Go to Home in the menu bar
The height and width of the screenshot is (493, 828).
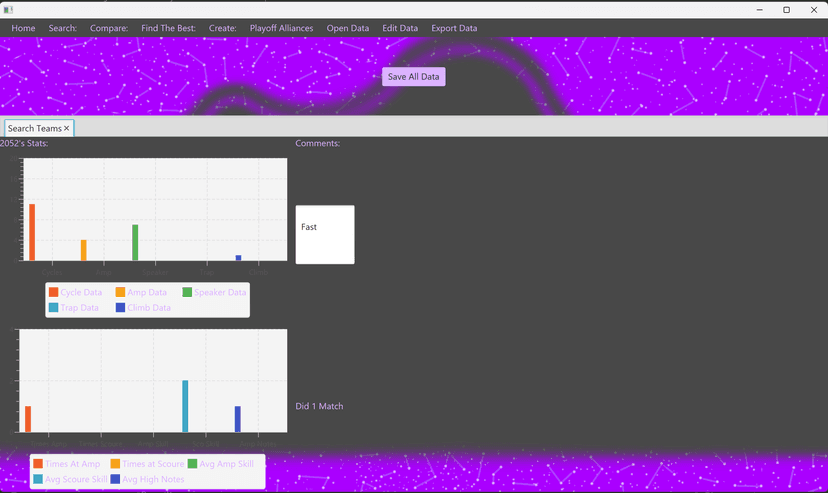23,28
